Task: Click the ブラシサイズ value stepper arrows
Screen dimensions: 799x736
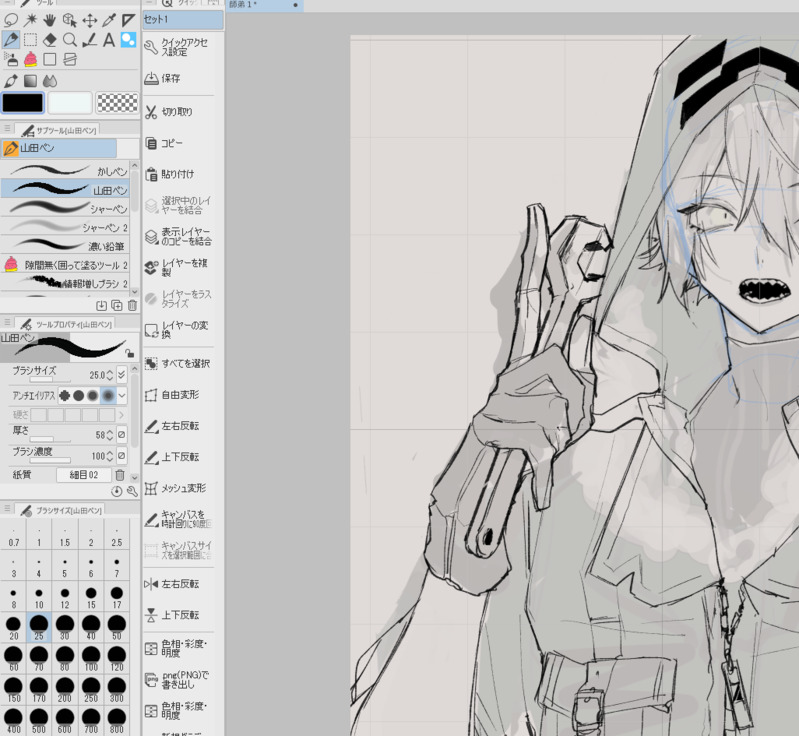Action: point(110,376)
